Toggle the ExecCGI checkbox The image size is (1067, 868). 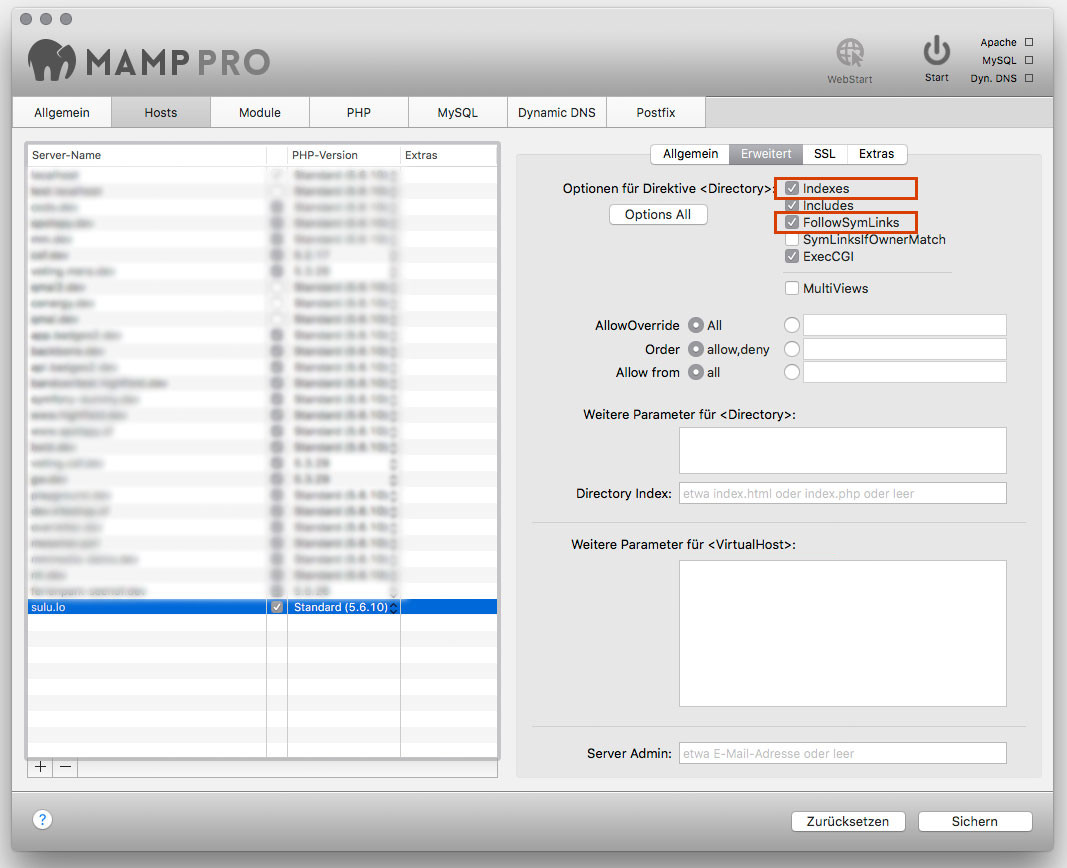click(x=791, y=256)
